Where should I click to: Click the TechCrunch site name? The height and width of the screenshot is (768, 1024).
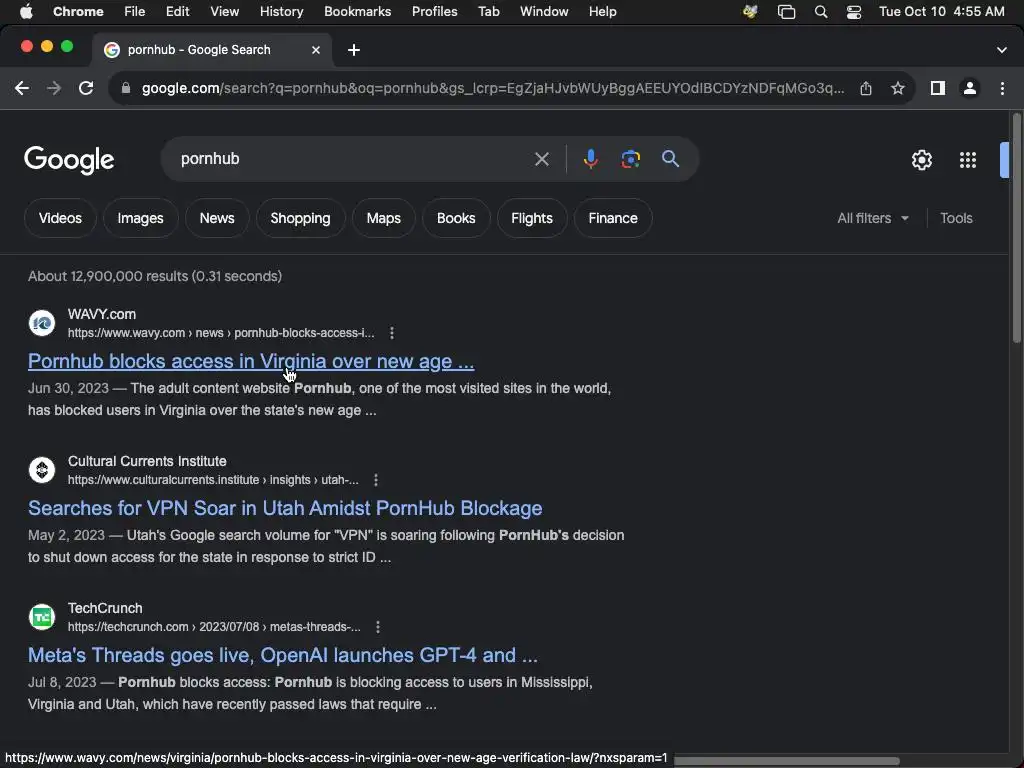[105, 608]
